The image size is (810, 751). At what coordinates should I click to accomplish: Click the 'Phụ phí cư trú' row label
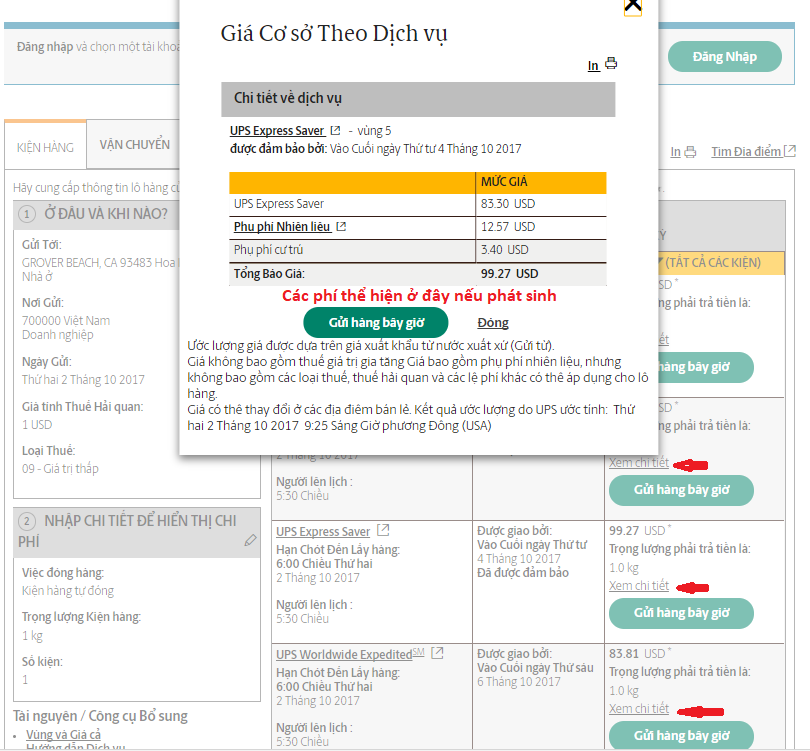tap(268, 250)
